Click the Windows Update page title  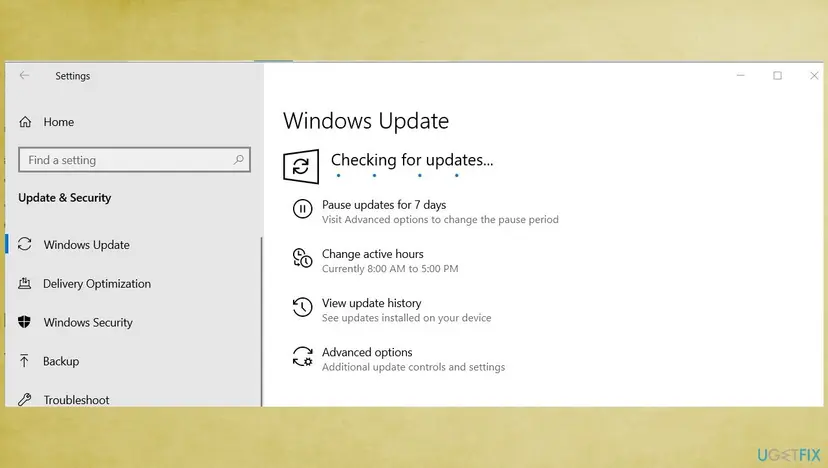[x=366, y=121]
